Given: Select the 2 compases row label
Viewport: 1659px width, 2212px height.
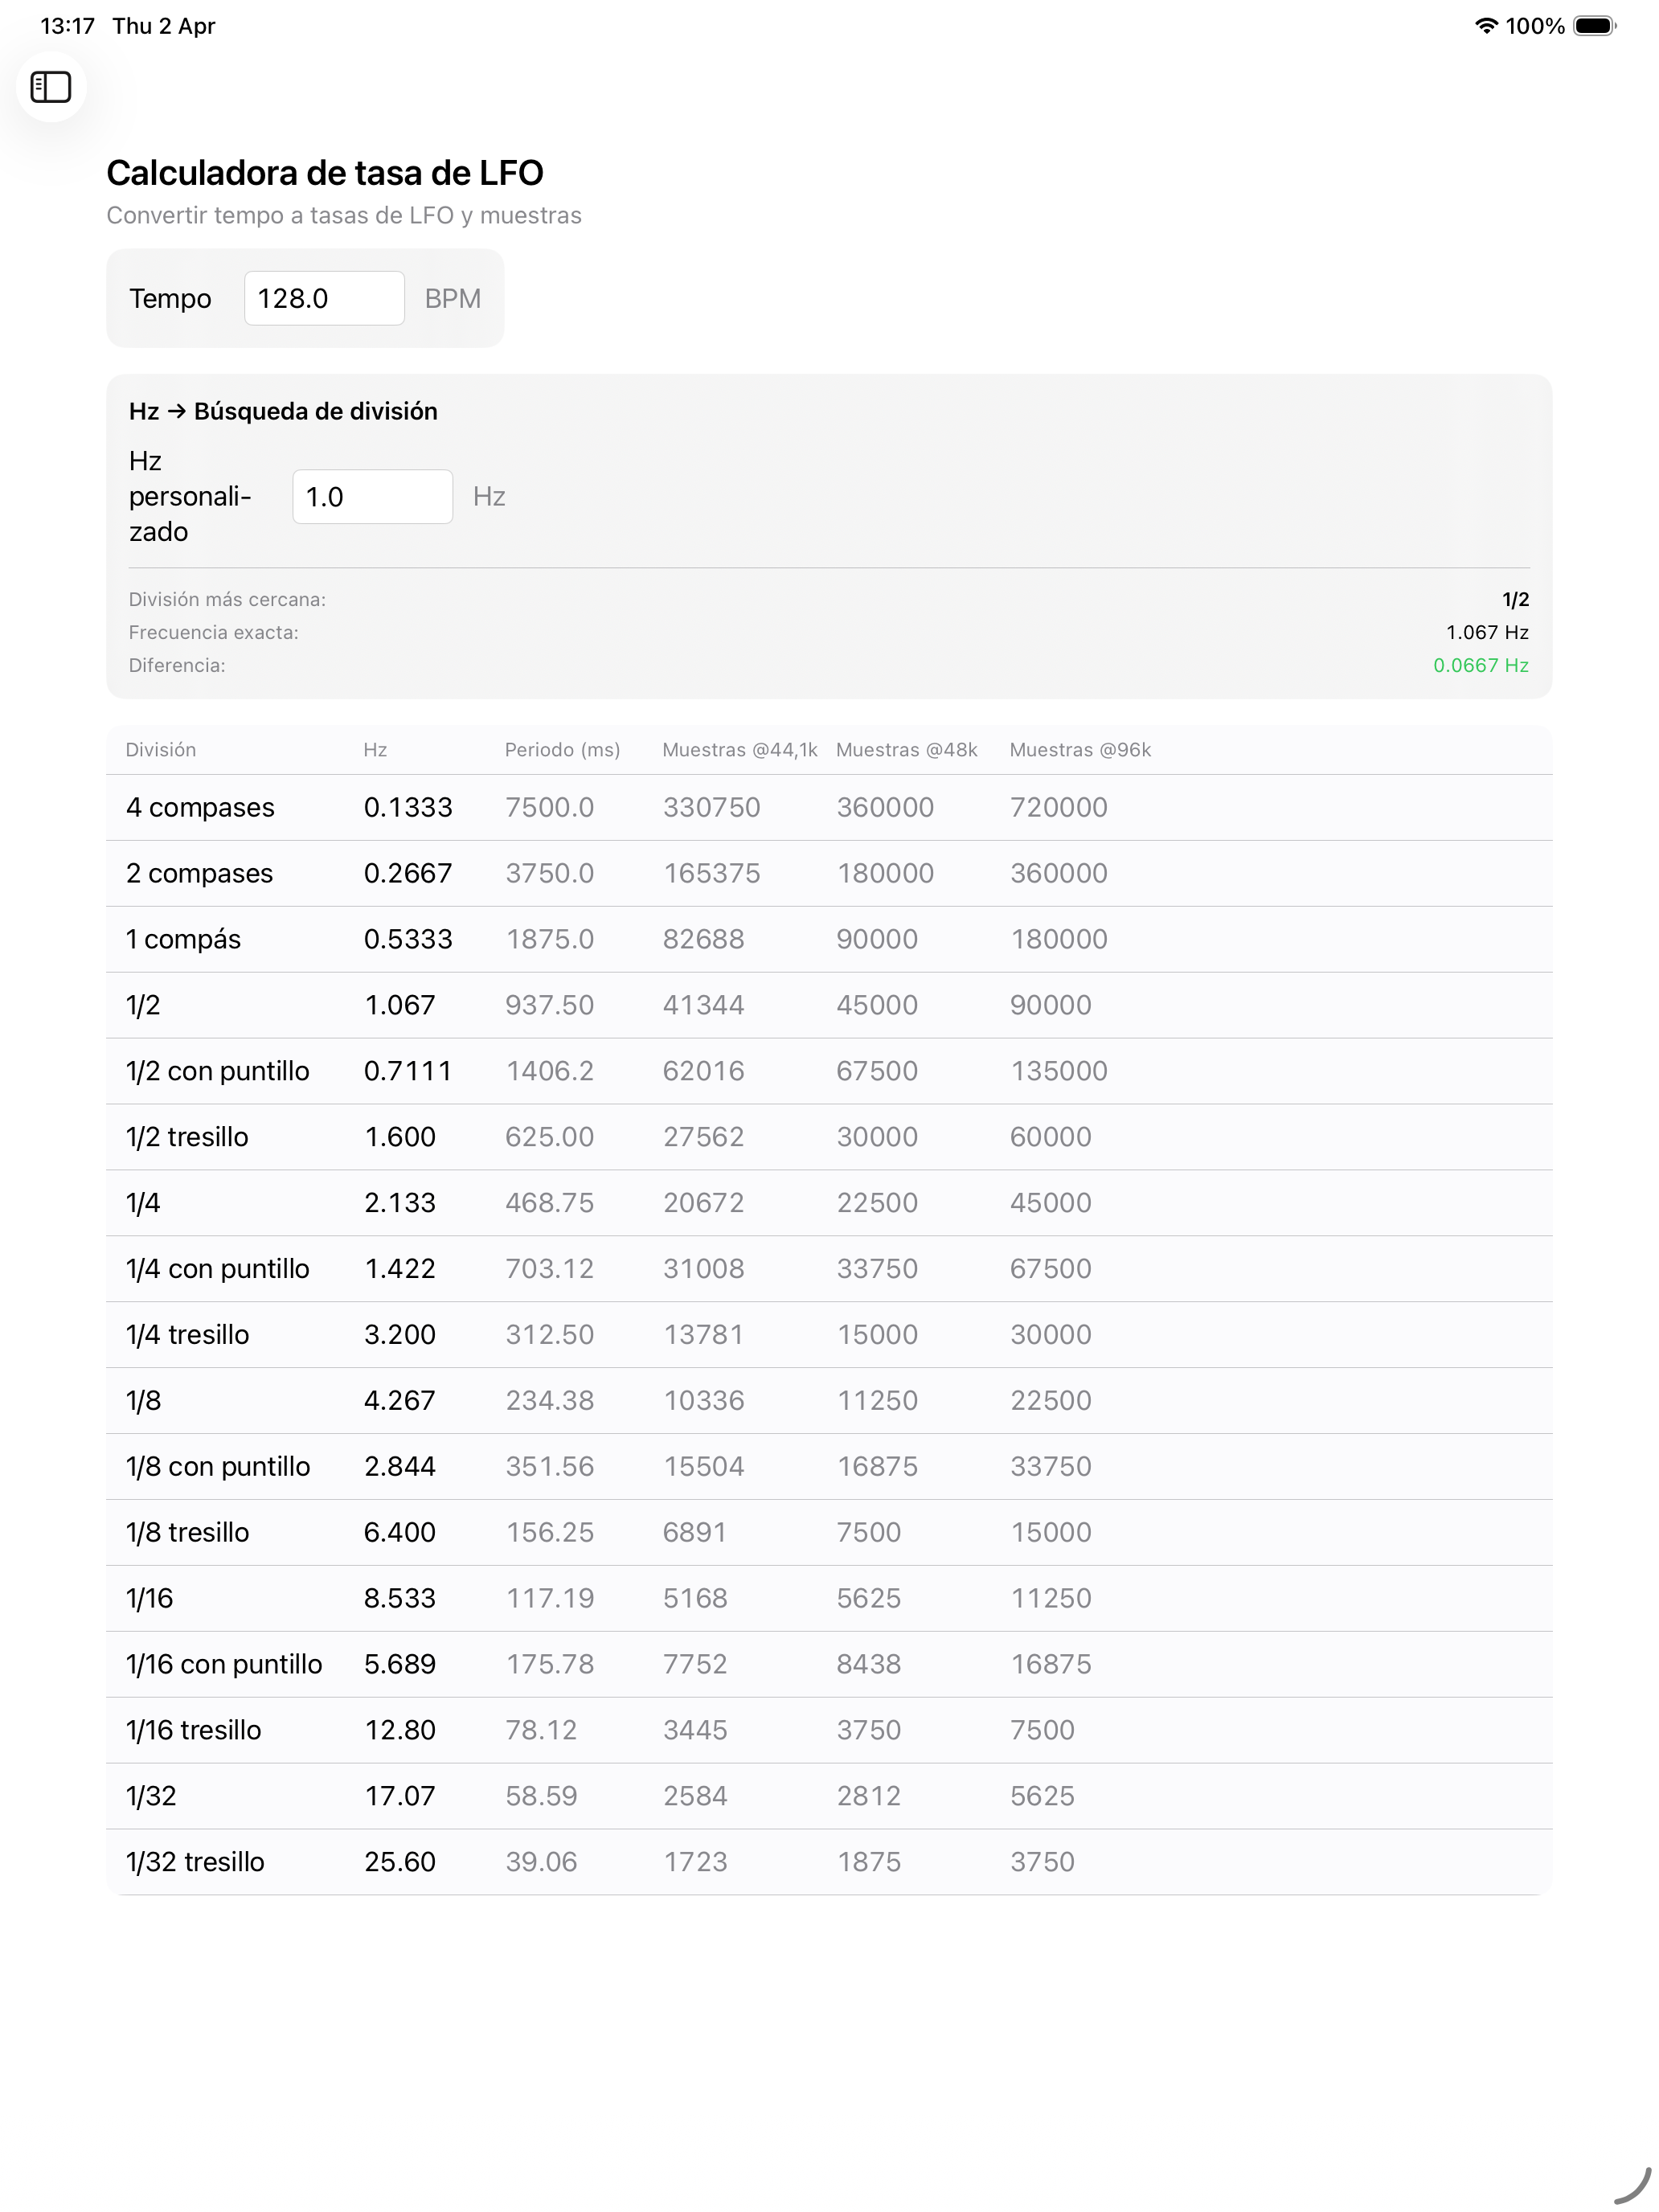Looking at the screenshot, I should [x=199, y=873].
